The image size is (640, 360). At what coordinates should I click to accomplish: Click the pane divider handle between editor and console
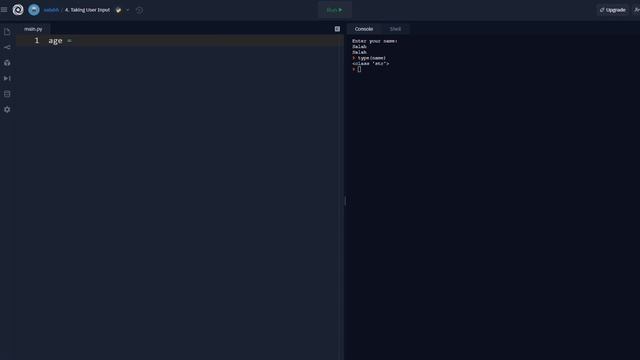coord(345,201)
